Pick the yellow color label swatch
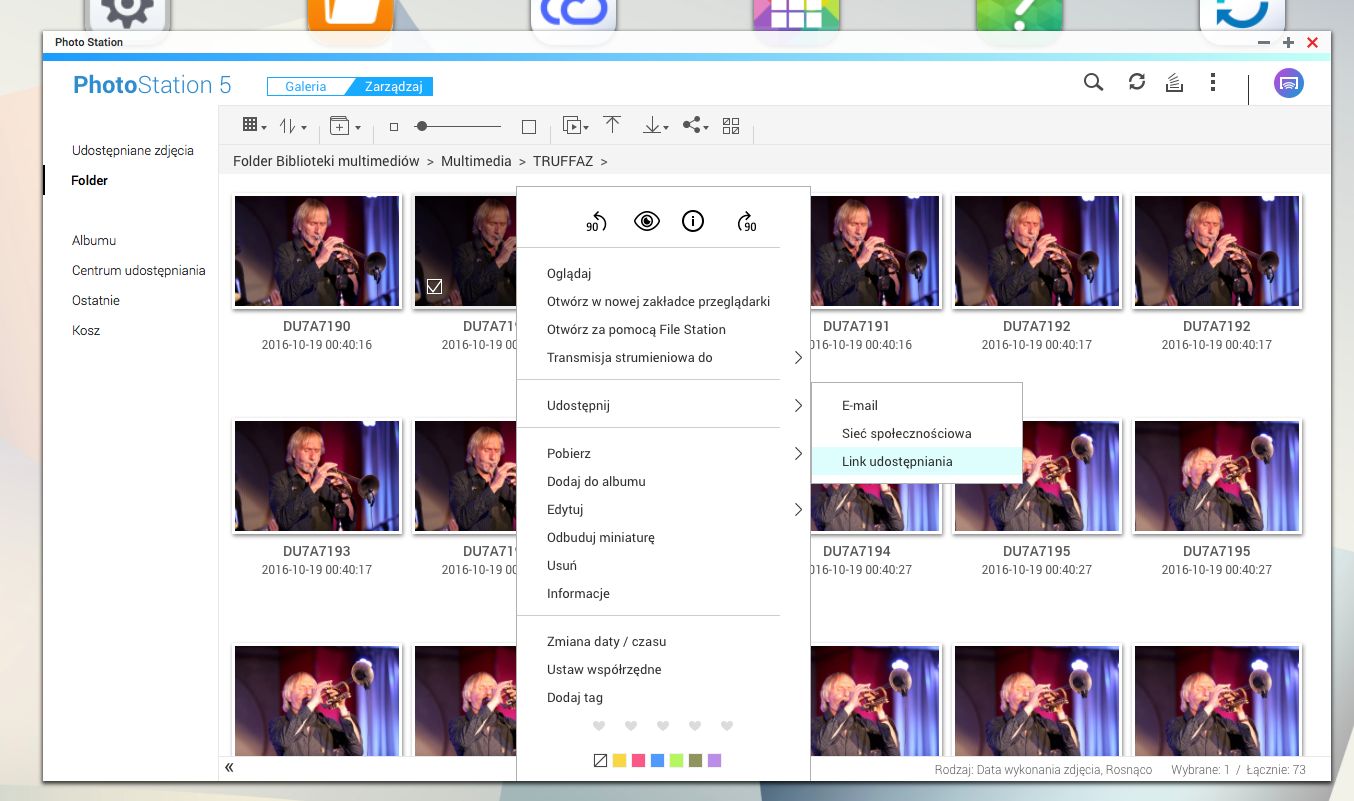 [x=619, y=760]
